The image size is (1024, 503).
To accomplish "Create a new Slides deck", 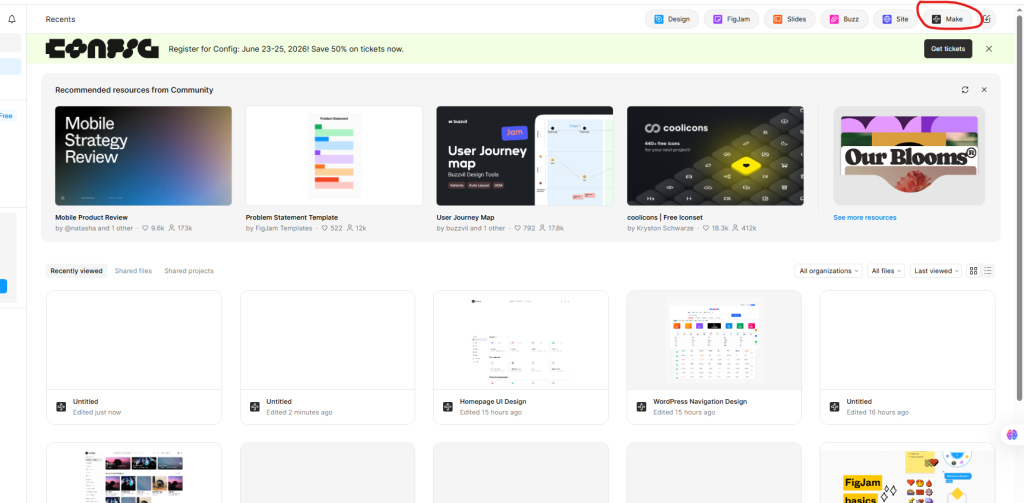I will pyautogui.click(x=790, y=19).
